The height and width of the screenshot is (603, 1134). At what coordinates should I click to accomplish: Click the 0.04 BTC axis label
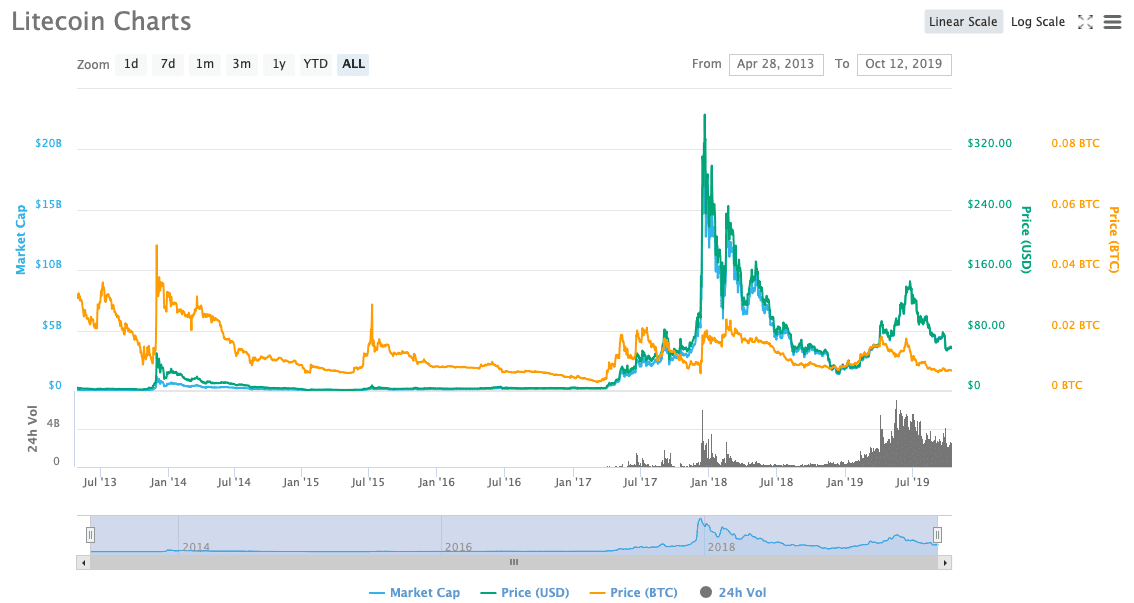pyautogui.click(x=1075, y=264)
